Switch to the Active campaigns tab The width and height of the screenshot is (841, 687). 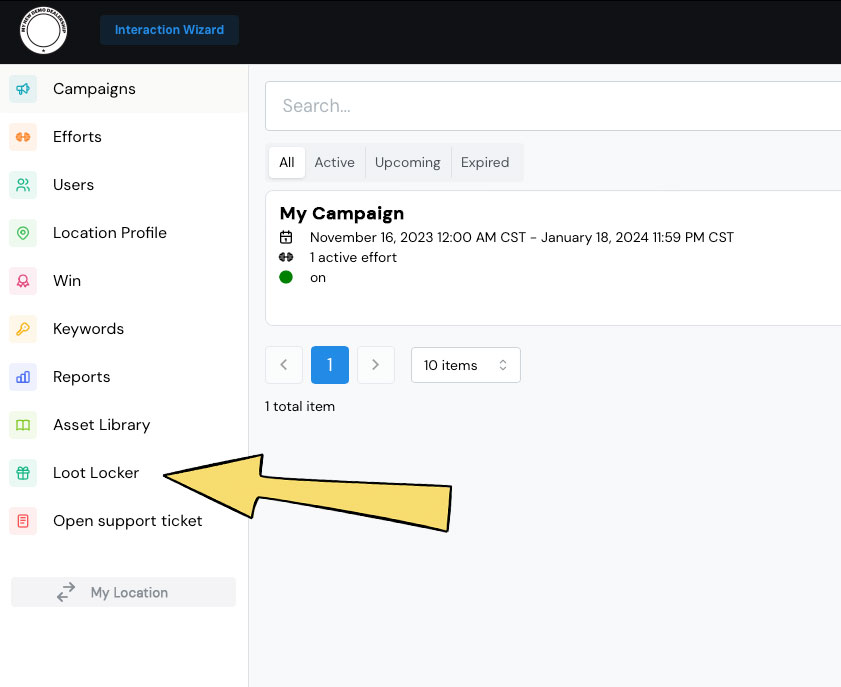click(x=334, y=162)
